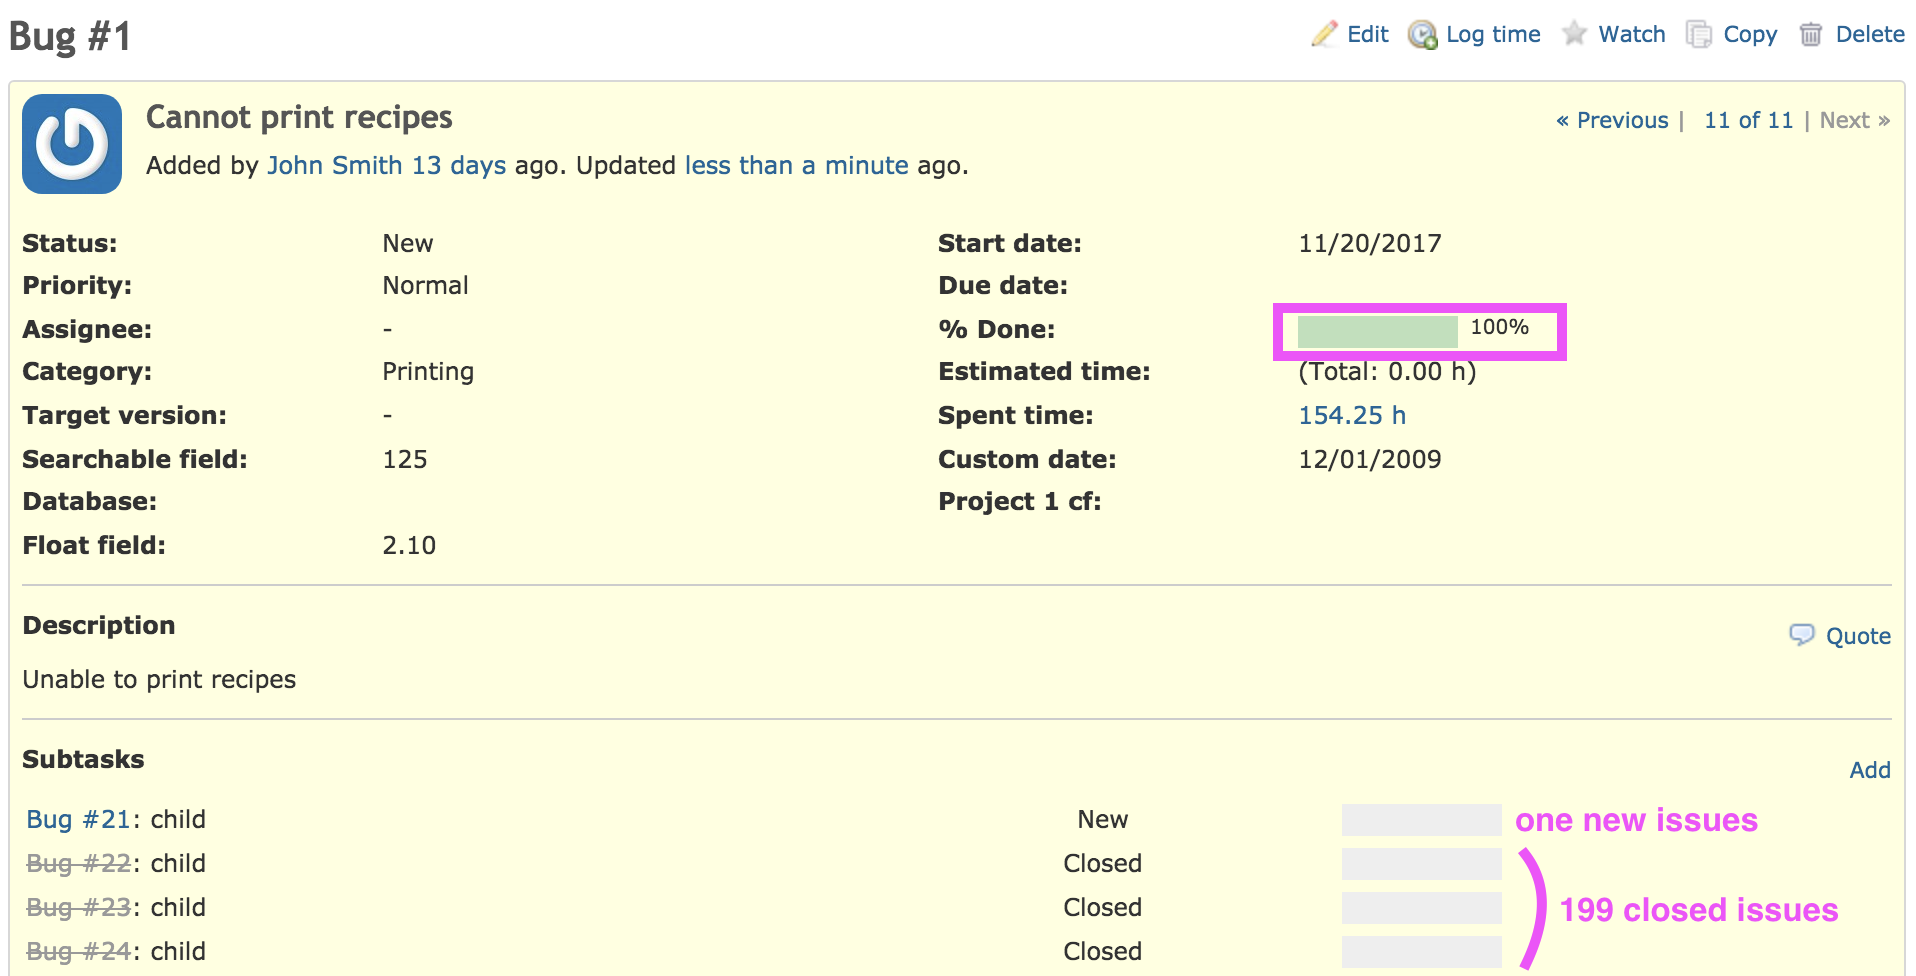Image resolution: width=1916 pixels, height=976 pixels.
Task: Click John Smith's avatar image
Action: pyautogui.click(x=72, y=144)
